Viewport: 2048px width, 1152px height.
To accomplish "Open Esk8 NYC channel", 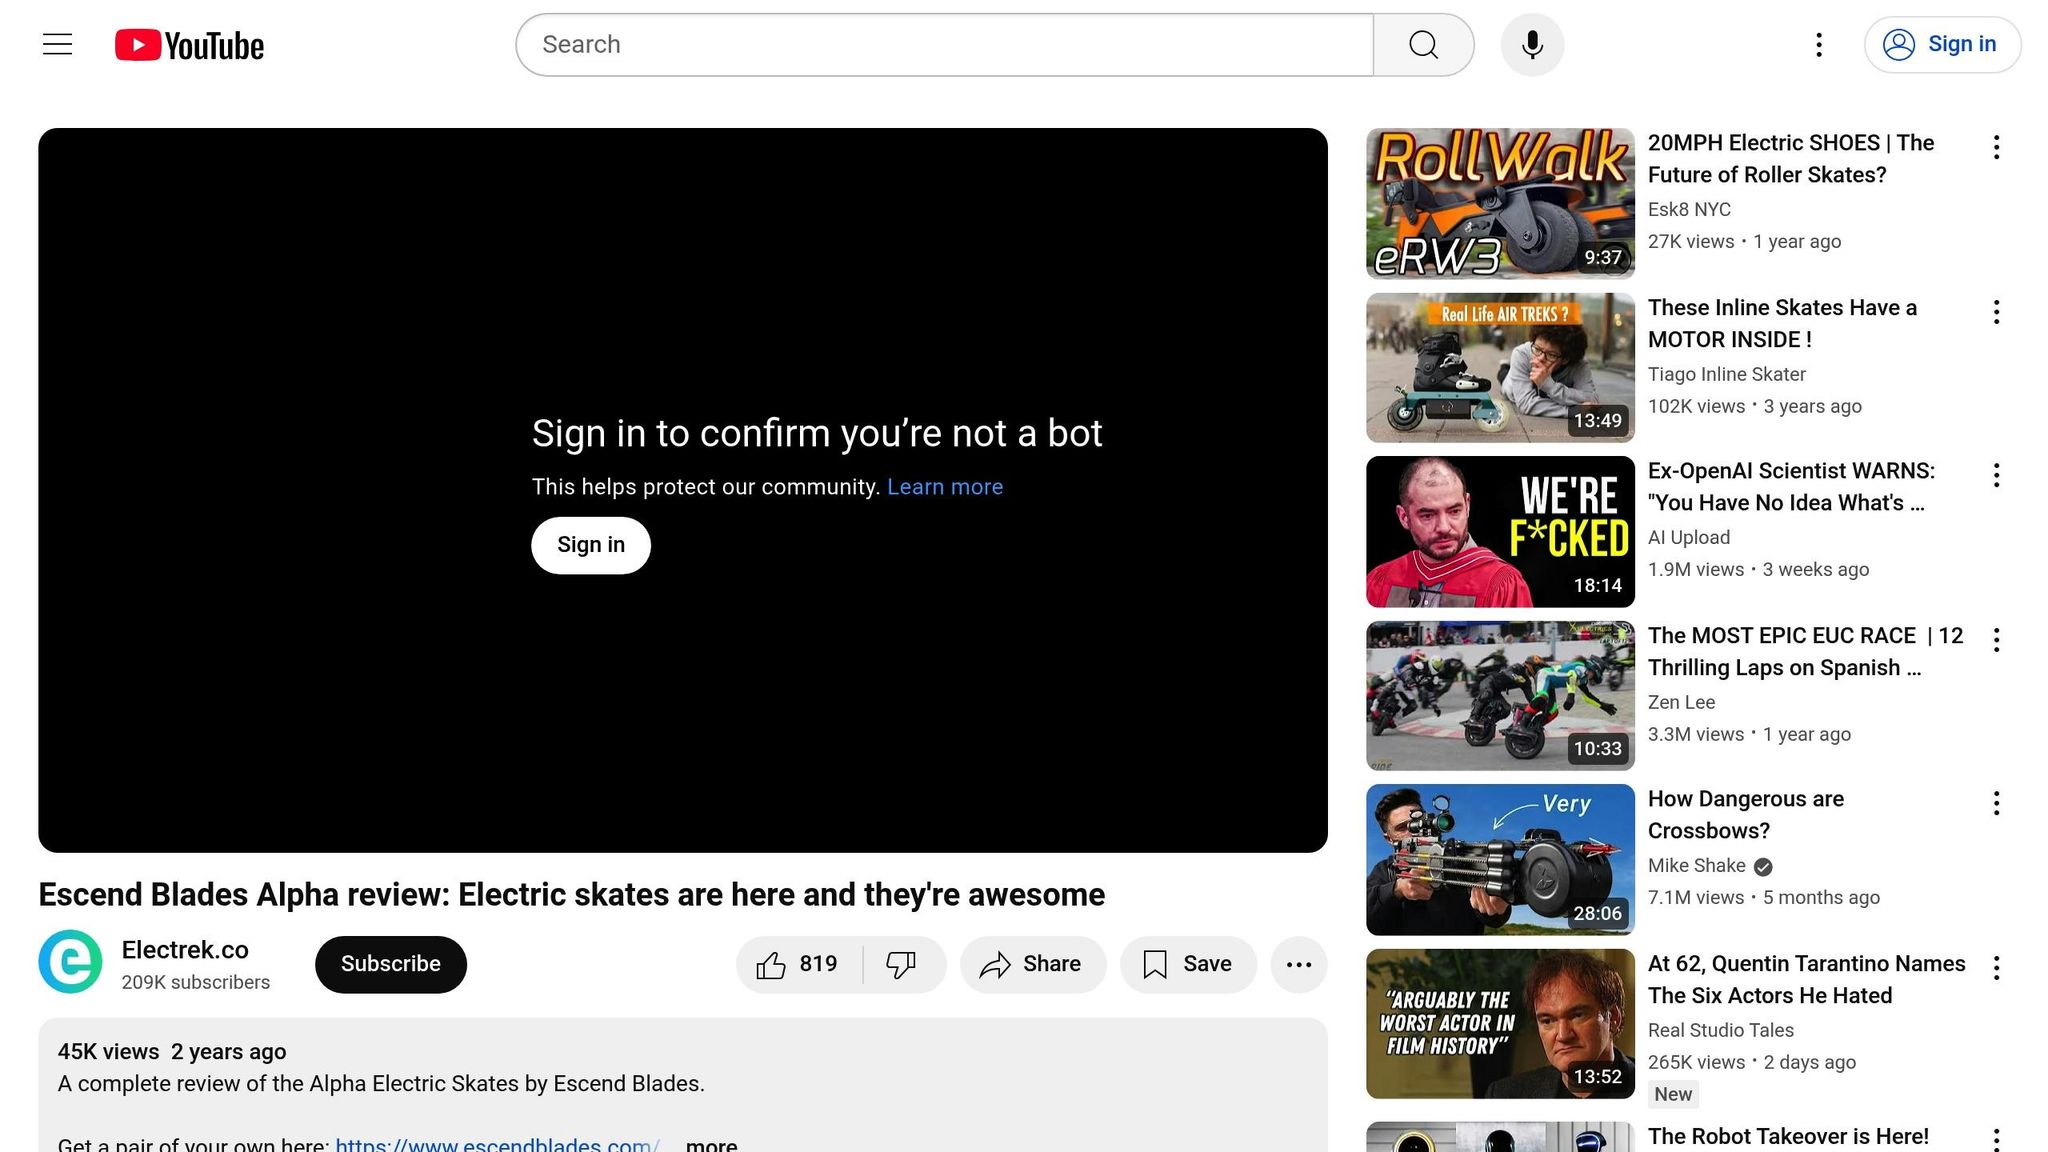I will (x=1689, y=210).
